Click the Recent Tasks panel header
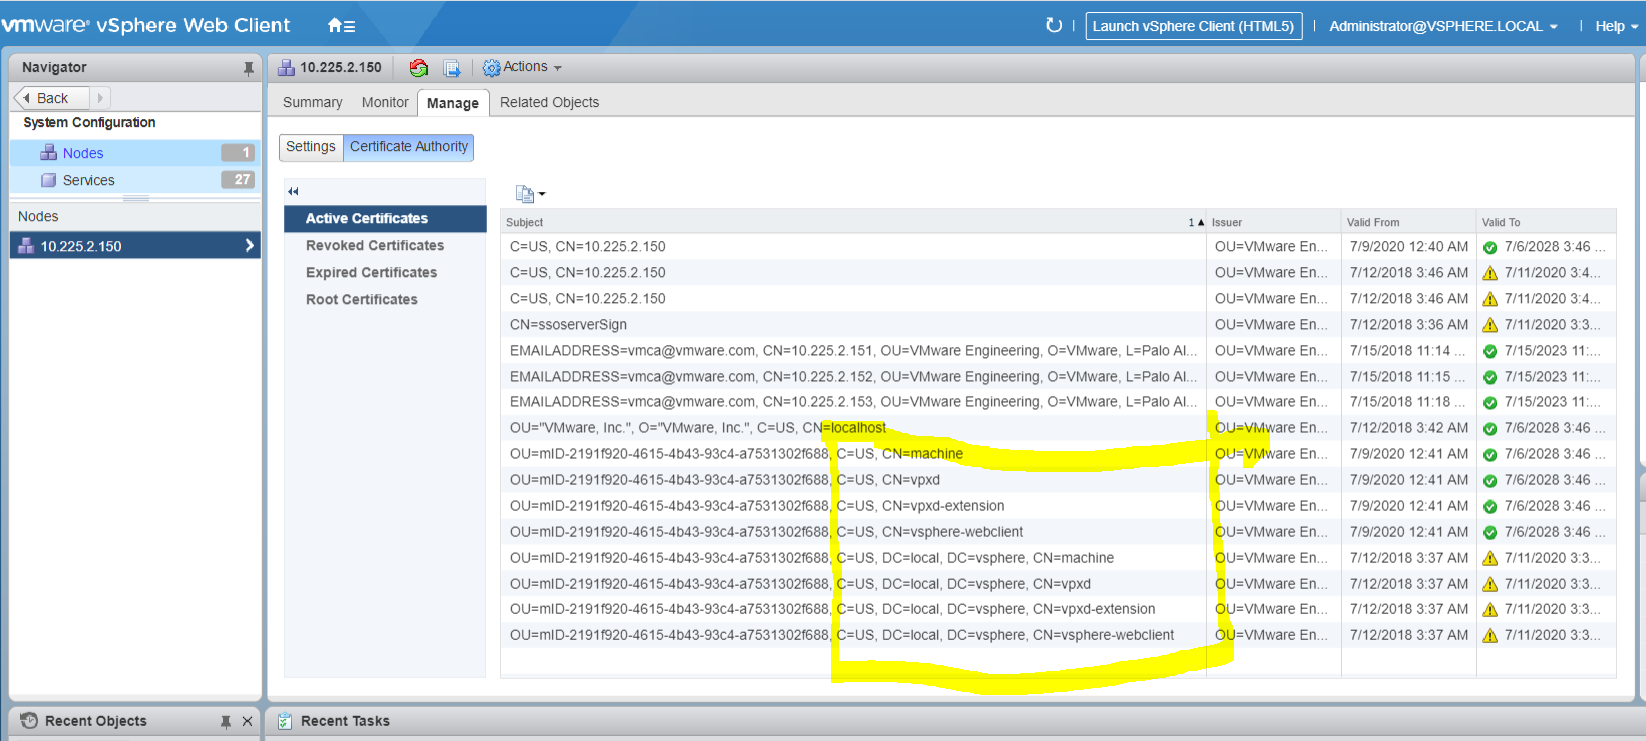The image size is (1646, 741). click(955, 721)
